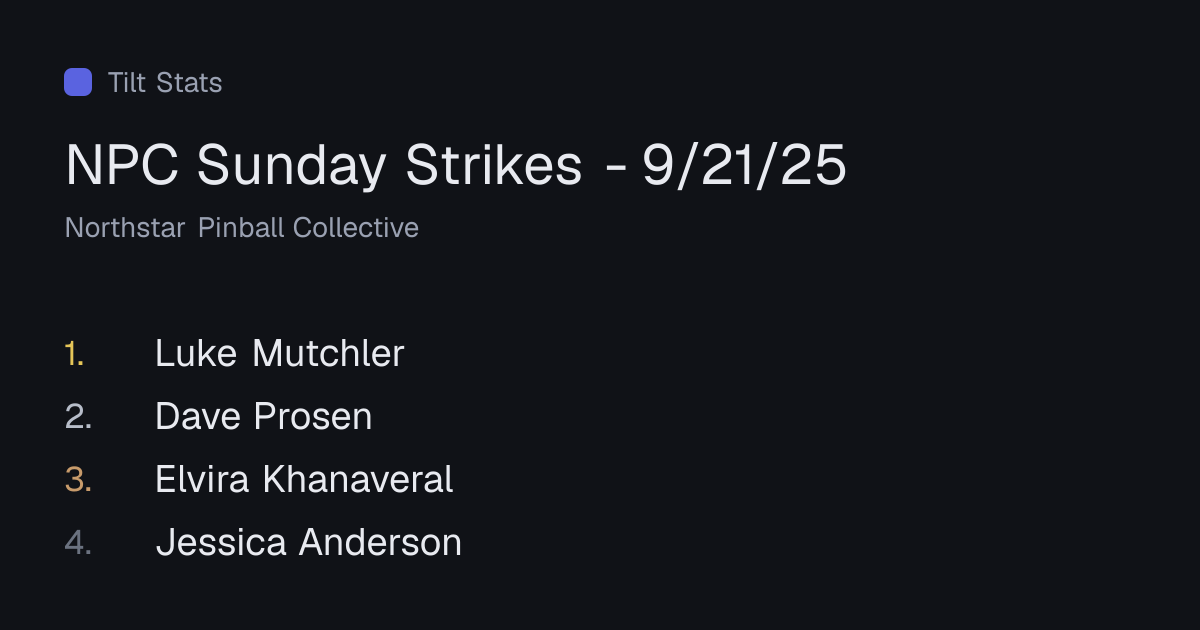Screen dimensions: 1200x630
Task: Click the surname Anderson in fourth place
Action: [x=381, y=542]
